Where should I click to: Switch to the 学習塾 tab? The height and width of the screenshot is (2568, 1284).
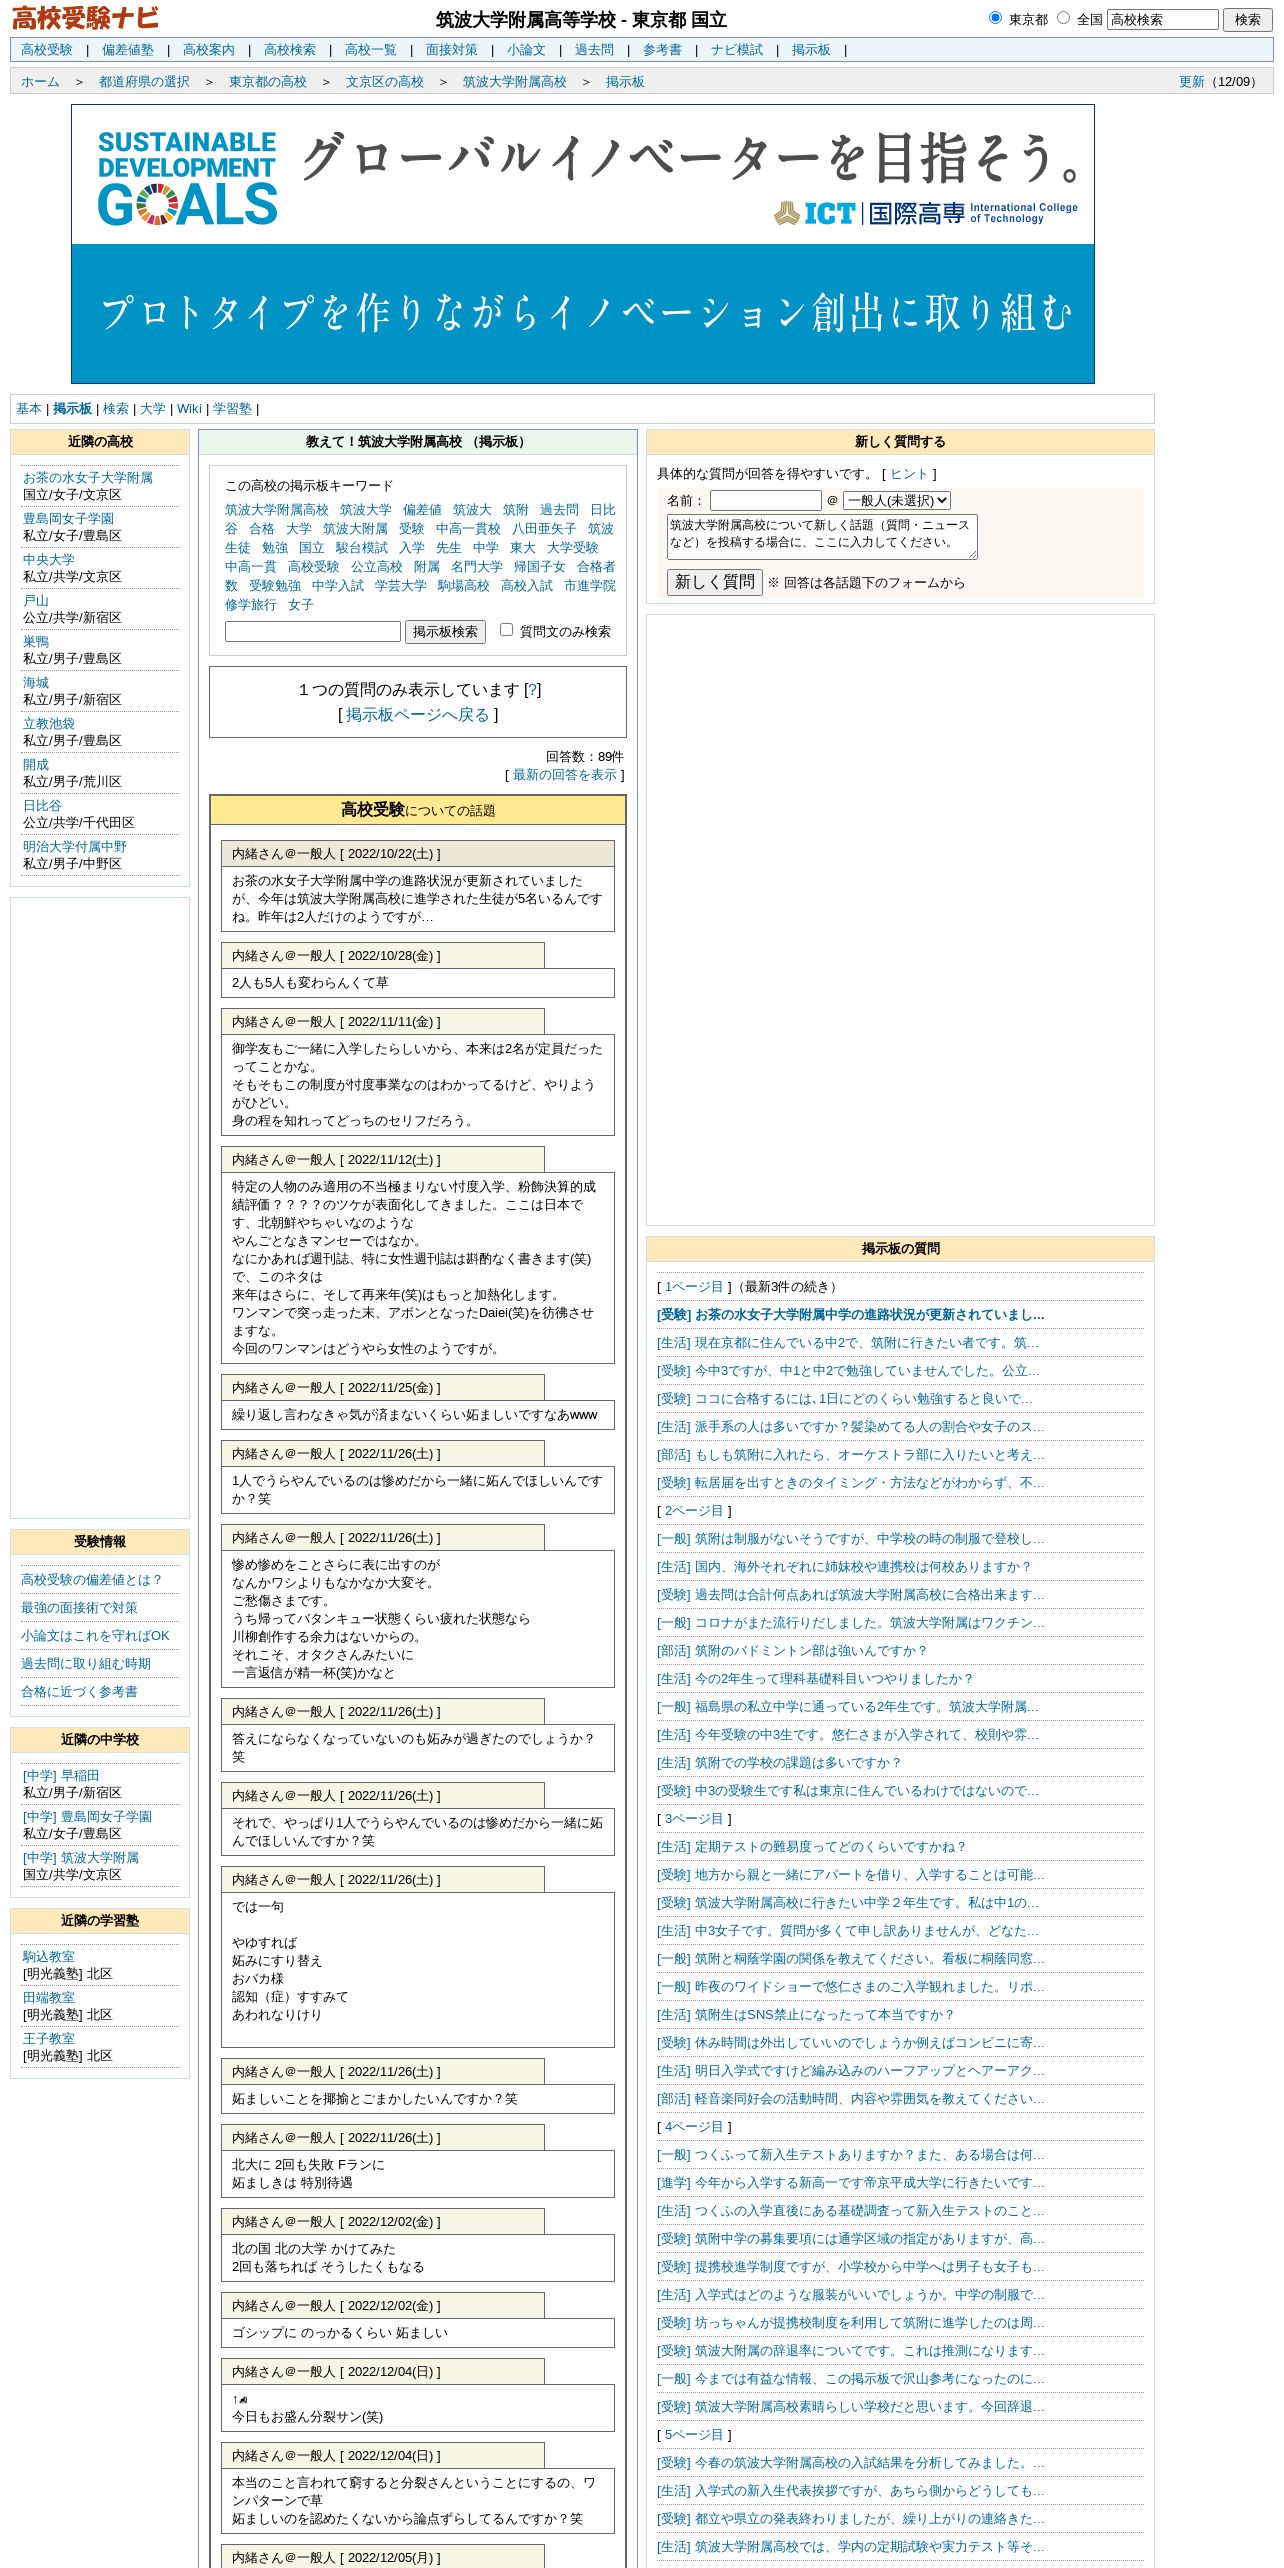tap(232, 409)
